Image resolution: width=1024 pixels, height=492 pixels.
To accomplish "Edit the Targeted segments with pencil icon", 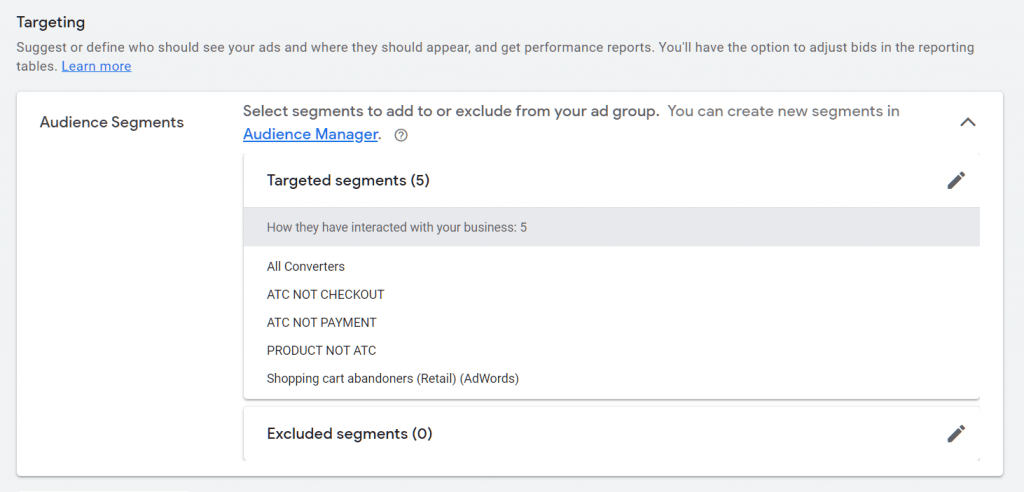I will (x=956, y=180).
